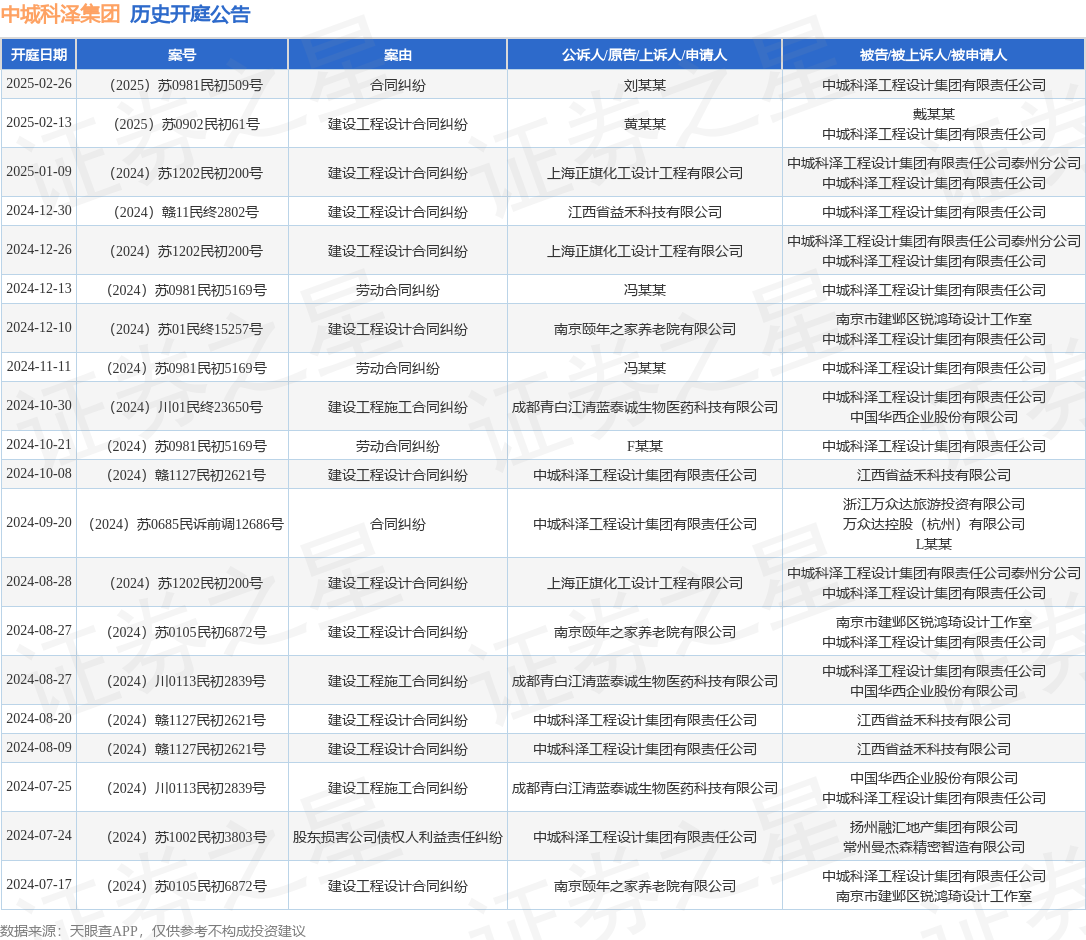Select date cell 2024-10-30
The height and width of the screenshot is (940, 1086).
39,405
